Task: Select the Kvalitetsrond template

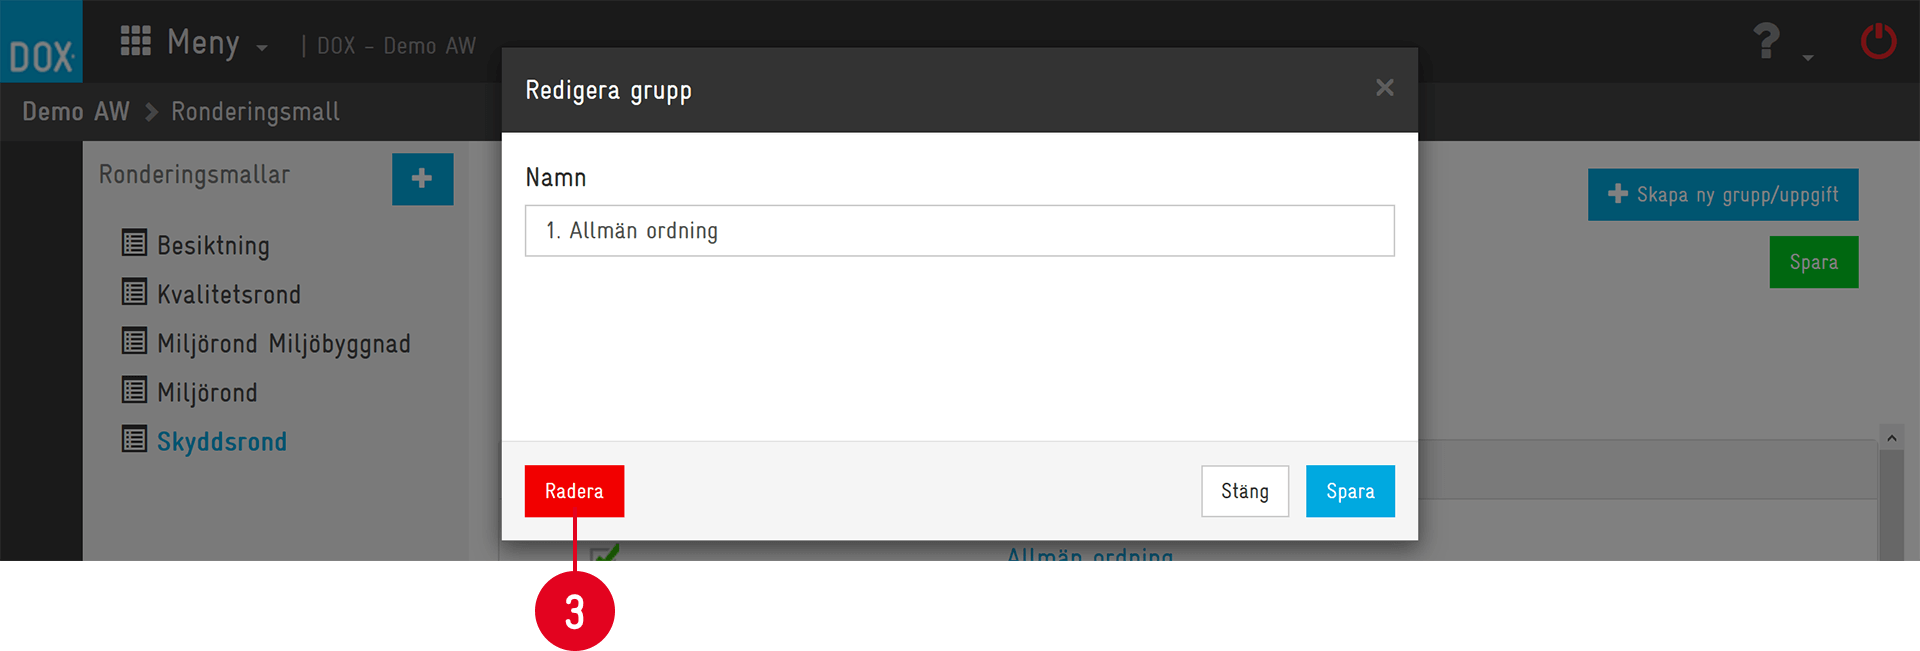Action: pos(229,294)
